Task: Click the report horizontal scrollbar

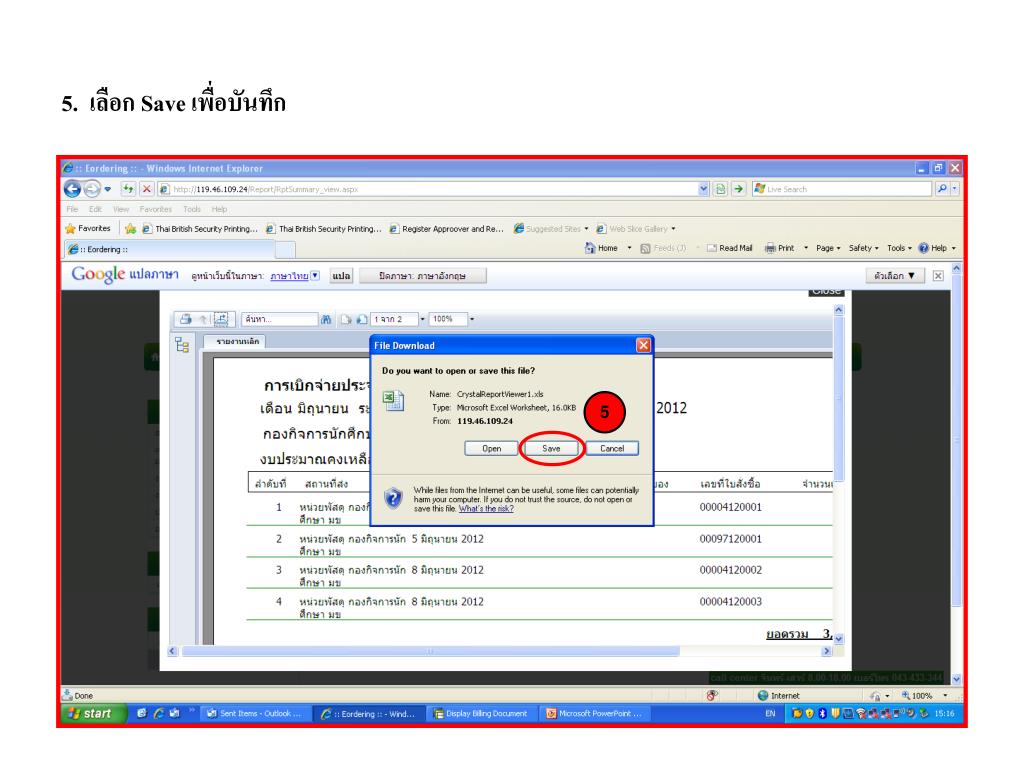Action: tap(430, 651)
